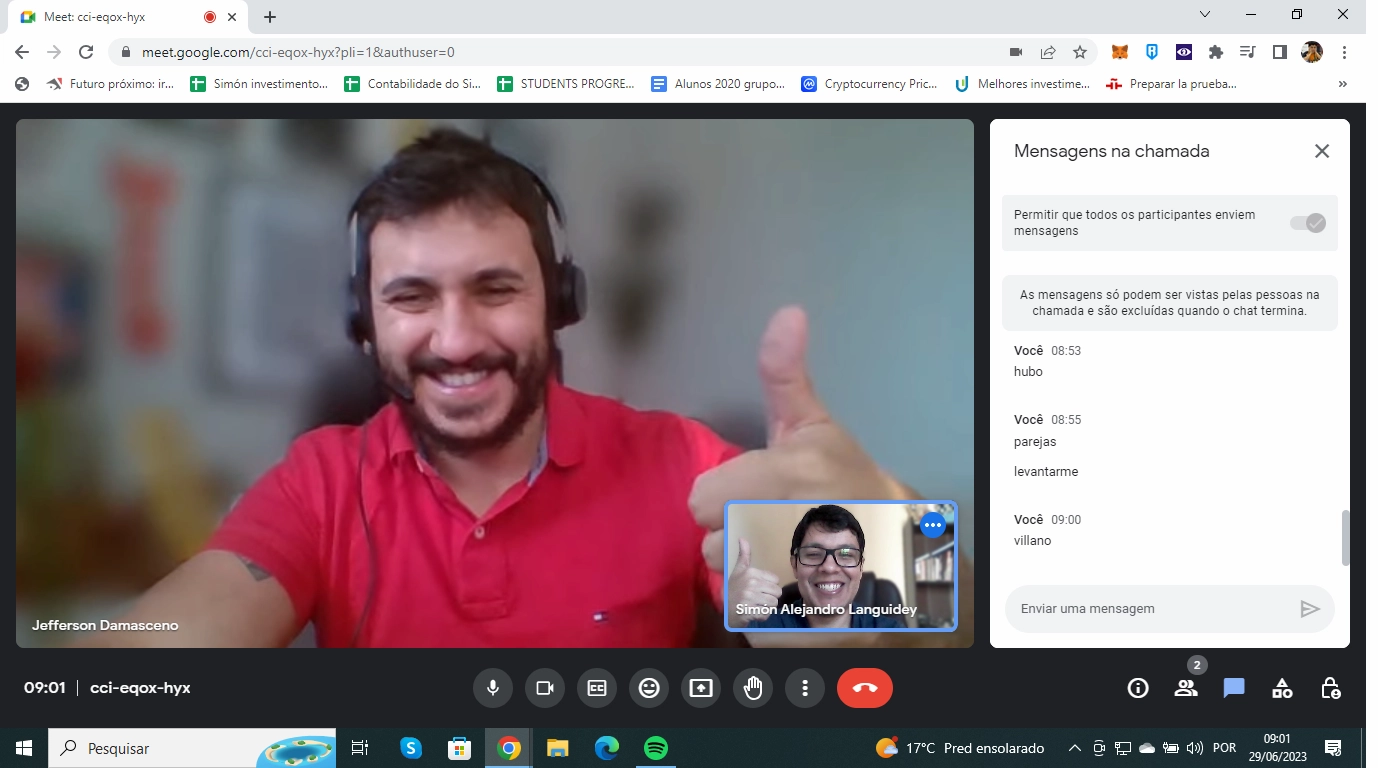Open the weather widget 17°C Pred ensolarado
The width and height of the screenshot is (1378, 768).
pos(959,748)
